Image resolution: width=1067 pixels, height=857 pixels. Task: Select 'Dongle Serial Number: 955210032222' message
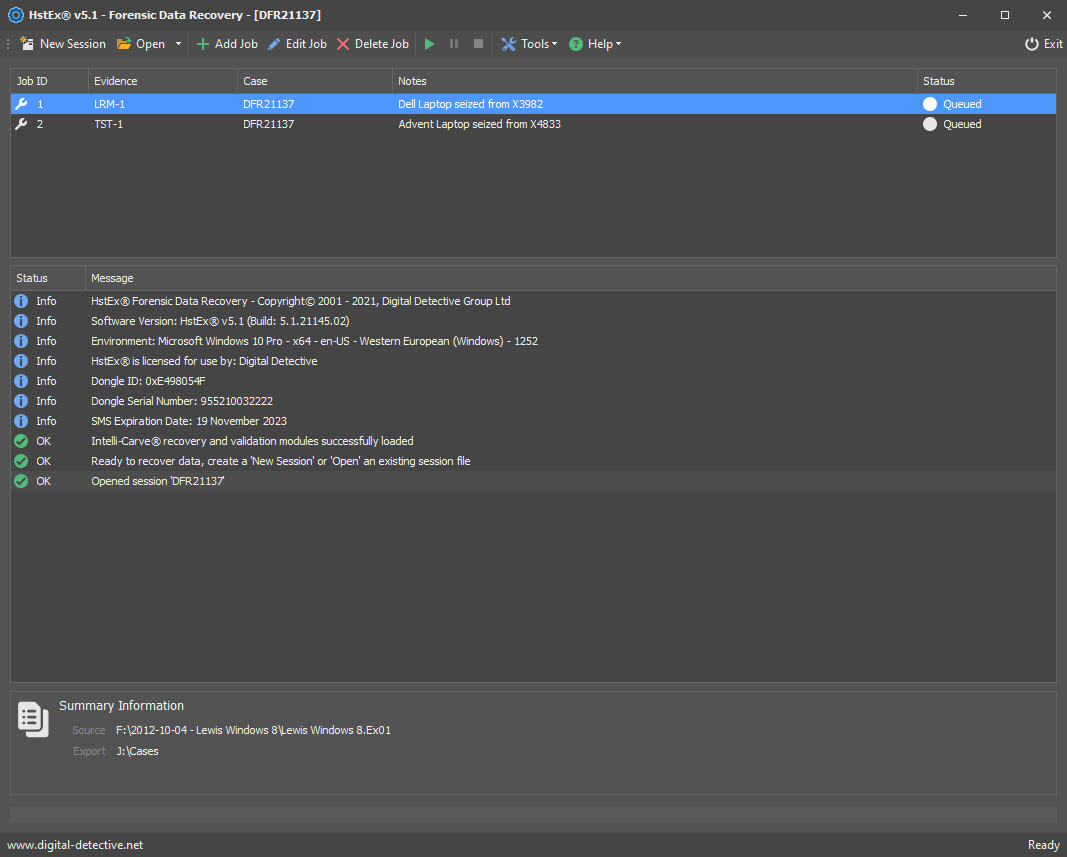(182, 401)
